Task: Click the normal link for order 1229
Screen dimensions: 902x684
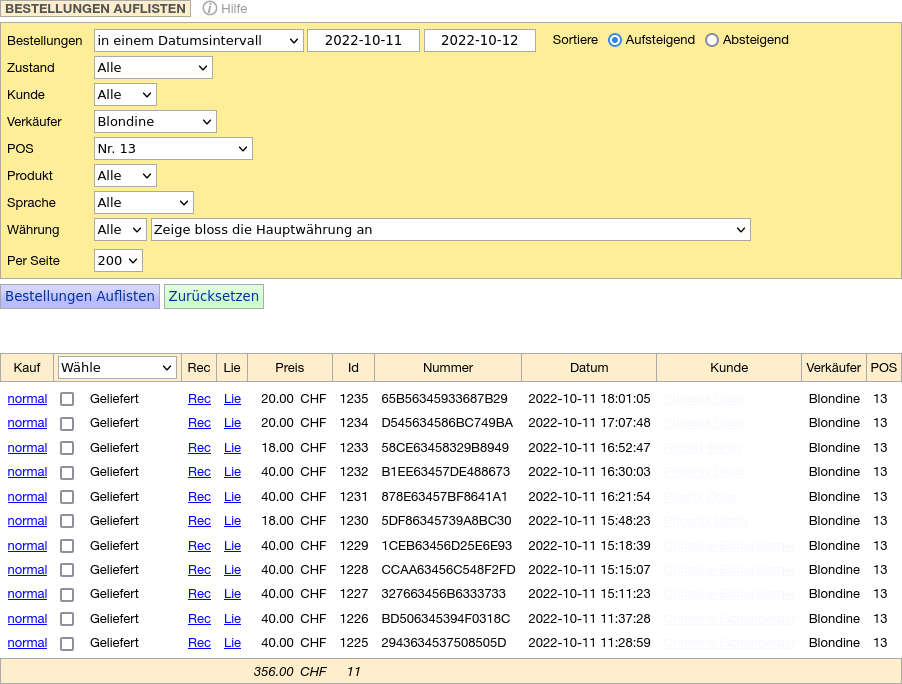Action: point(27,546)
